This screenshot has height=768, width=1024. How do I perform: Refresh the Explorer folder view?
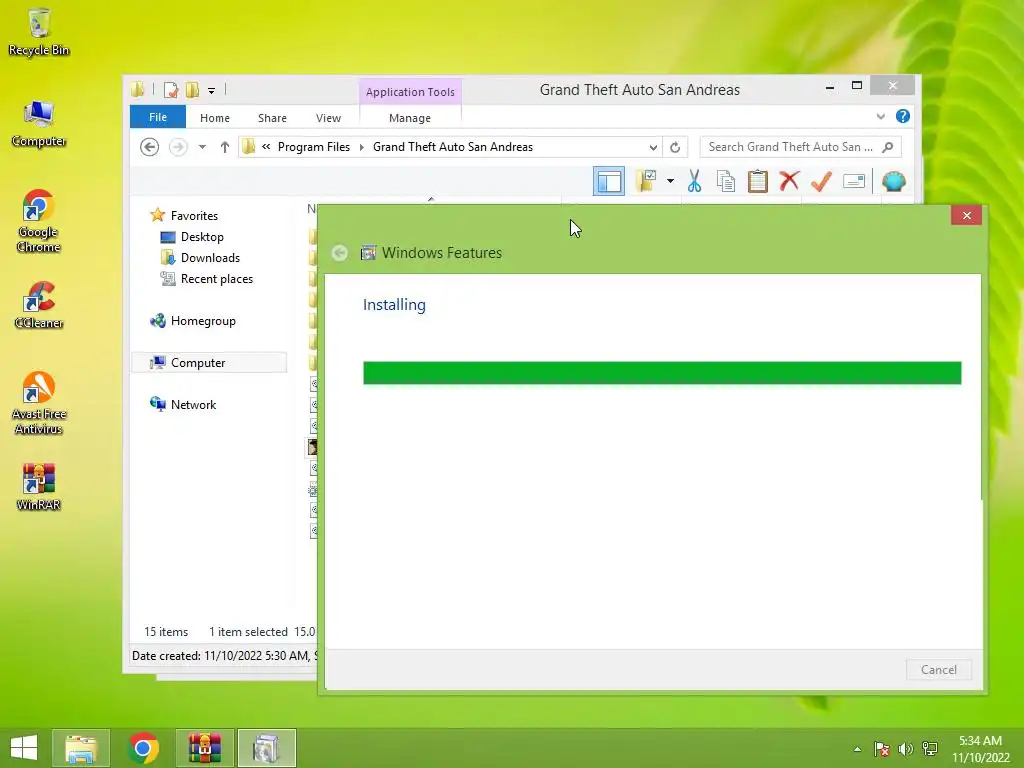[675, 147]
